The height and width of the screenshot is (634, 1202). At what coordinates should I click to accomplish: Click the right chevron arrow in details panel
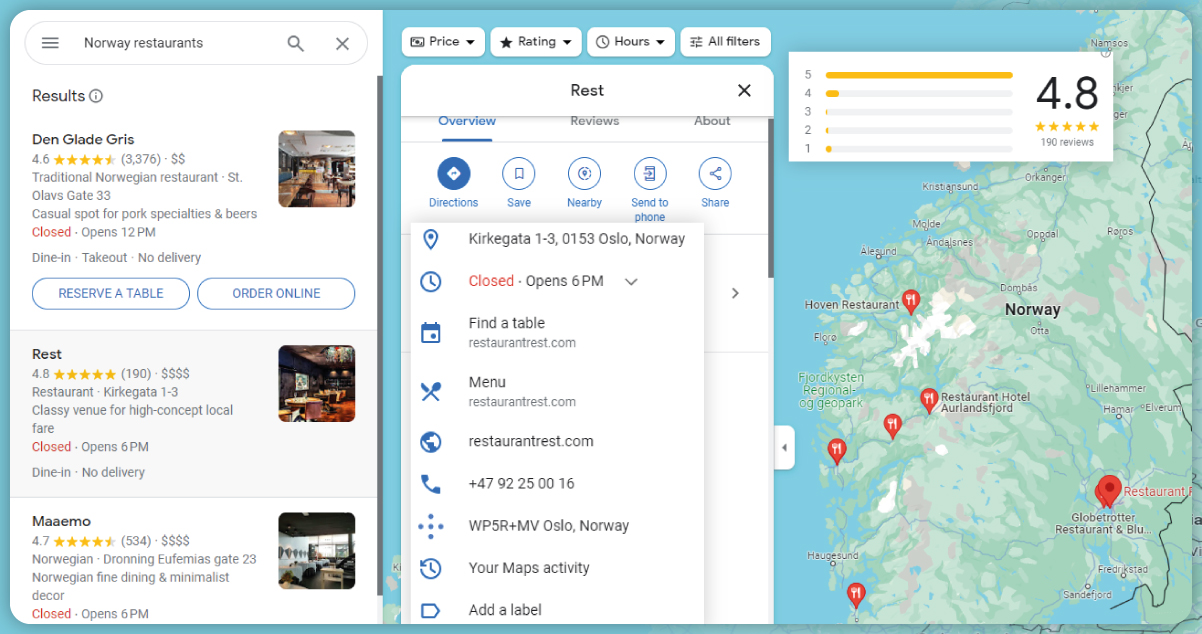[x=735, y=293]
